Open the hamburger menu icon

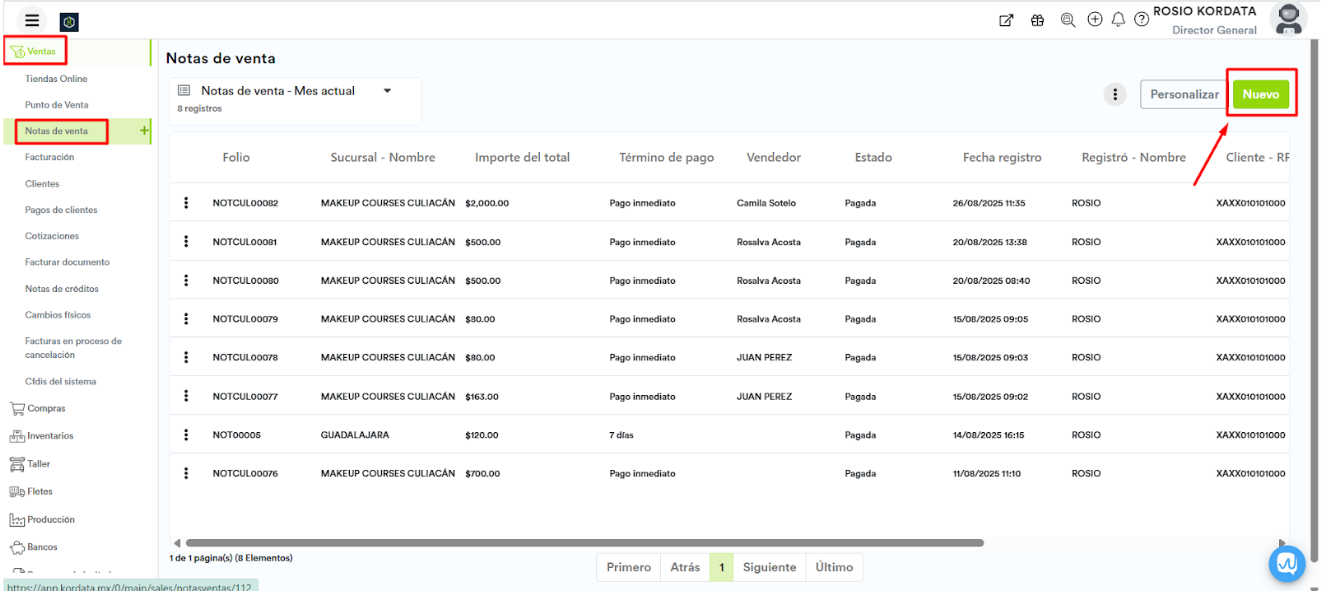(33, 20)
